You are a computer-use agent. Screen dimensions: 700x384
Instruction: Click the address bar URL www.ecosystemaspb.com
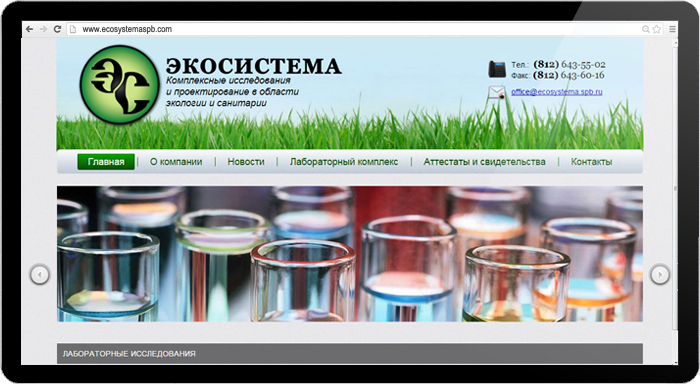pyautogui.click(x=127, y=29)
